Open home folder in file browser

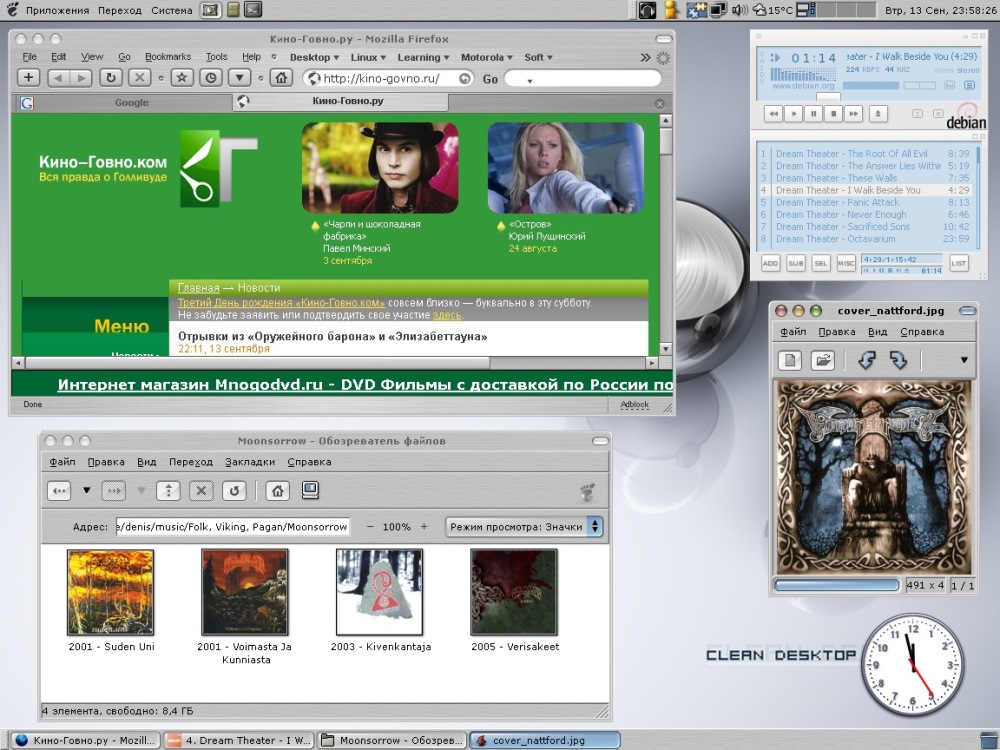pos(277,490)
